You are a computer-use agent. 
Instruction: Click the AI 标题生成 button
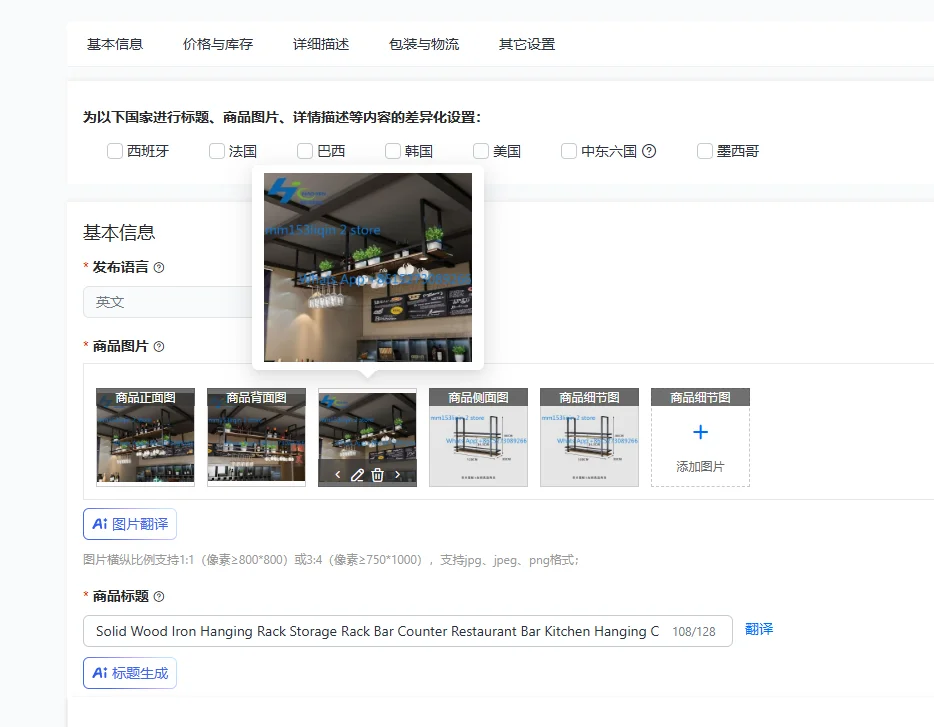tap(130, 673)
